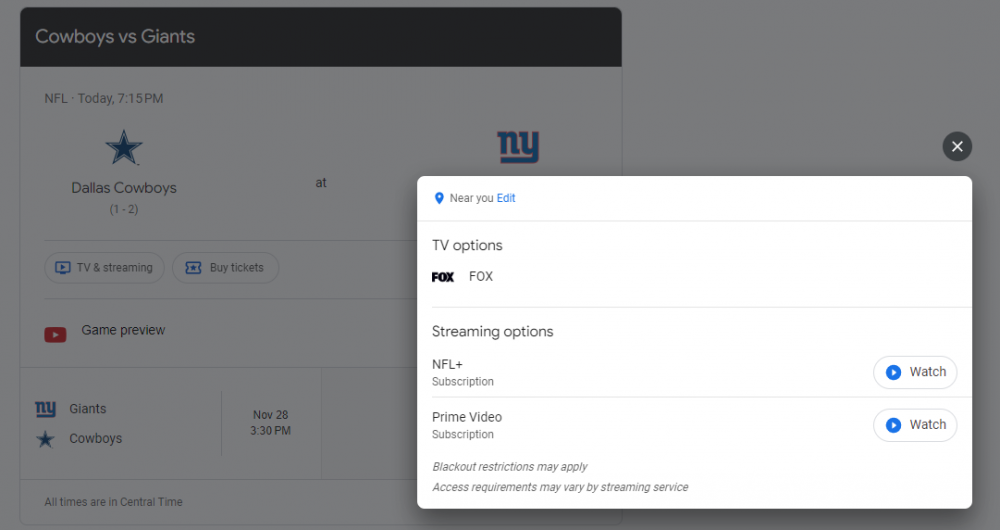Watch the game on Prime Video
The width and height of the screenshot is (1000, 530).
pyautogui.click(x=915, y=425)
